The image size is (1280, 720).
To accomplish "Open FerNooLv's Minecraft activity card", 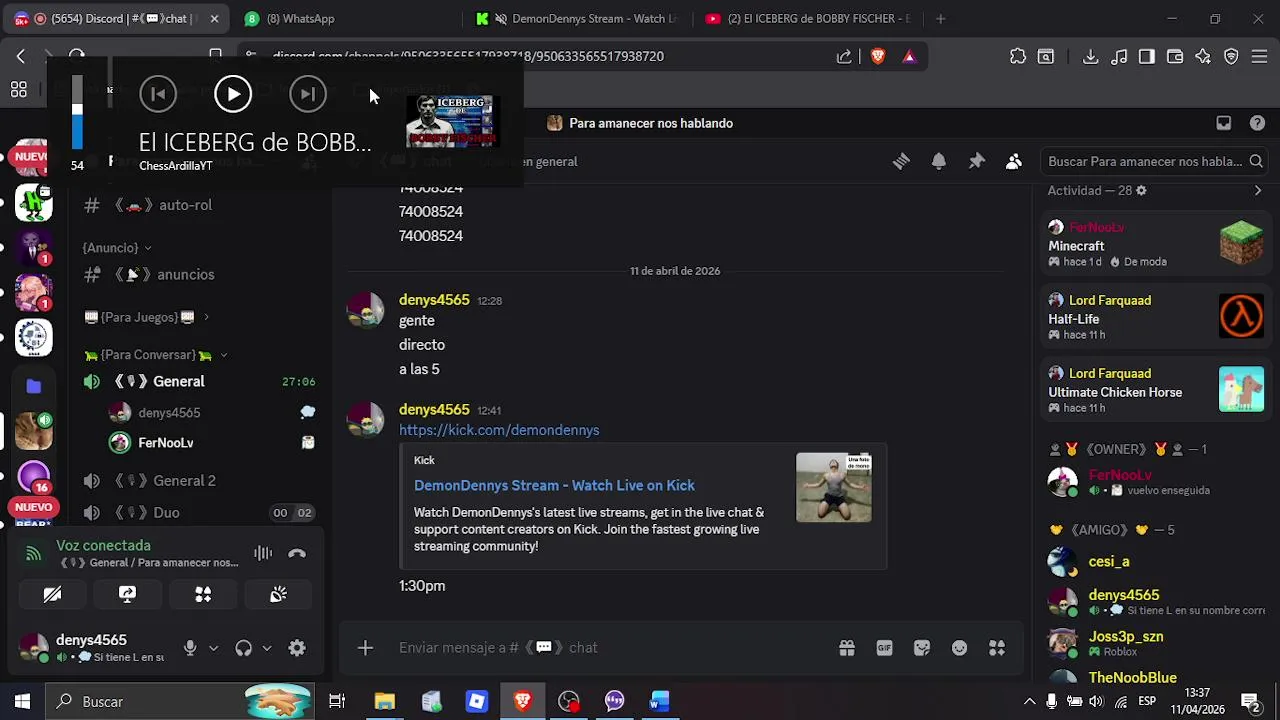I will [1155, 244].
